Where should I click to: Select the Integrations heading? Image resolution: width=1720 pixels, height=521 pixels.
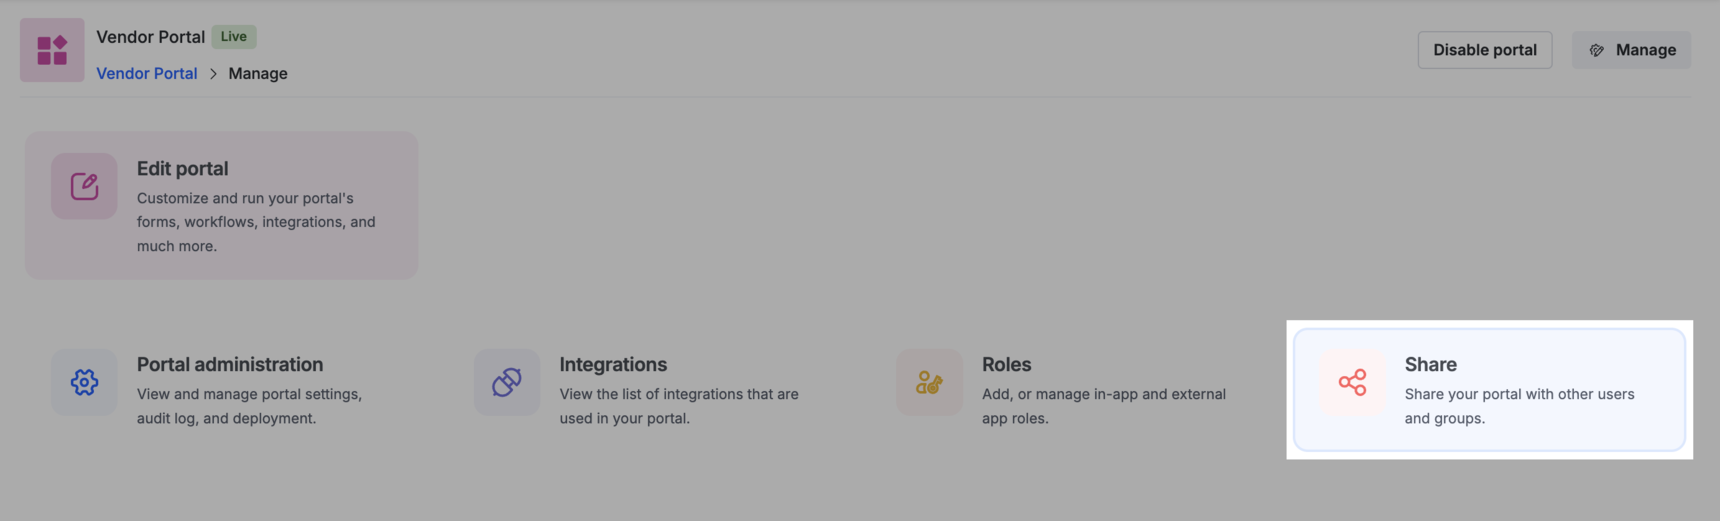pos(613,364)
